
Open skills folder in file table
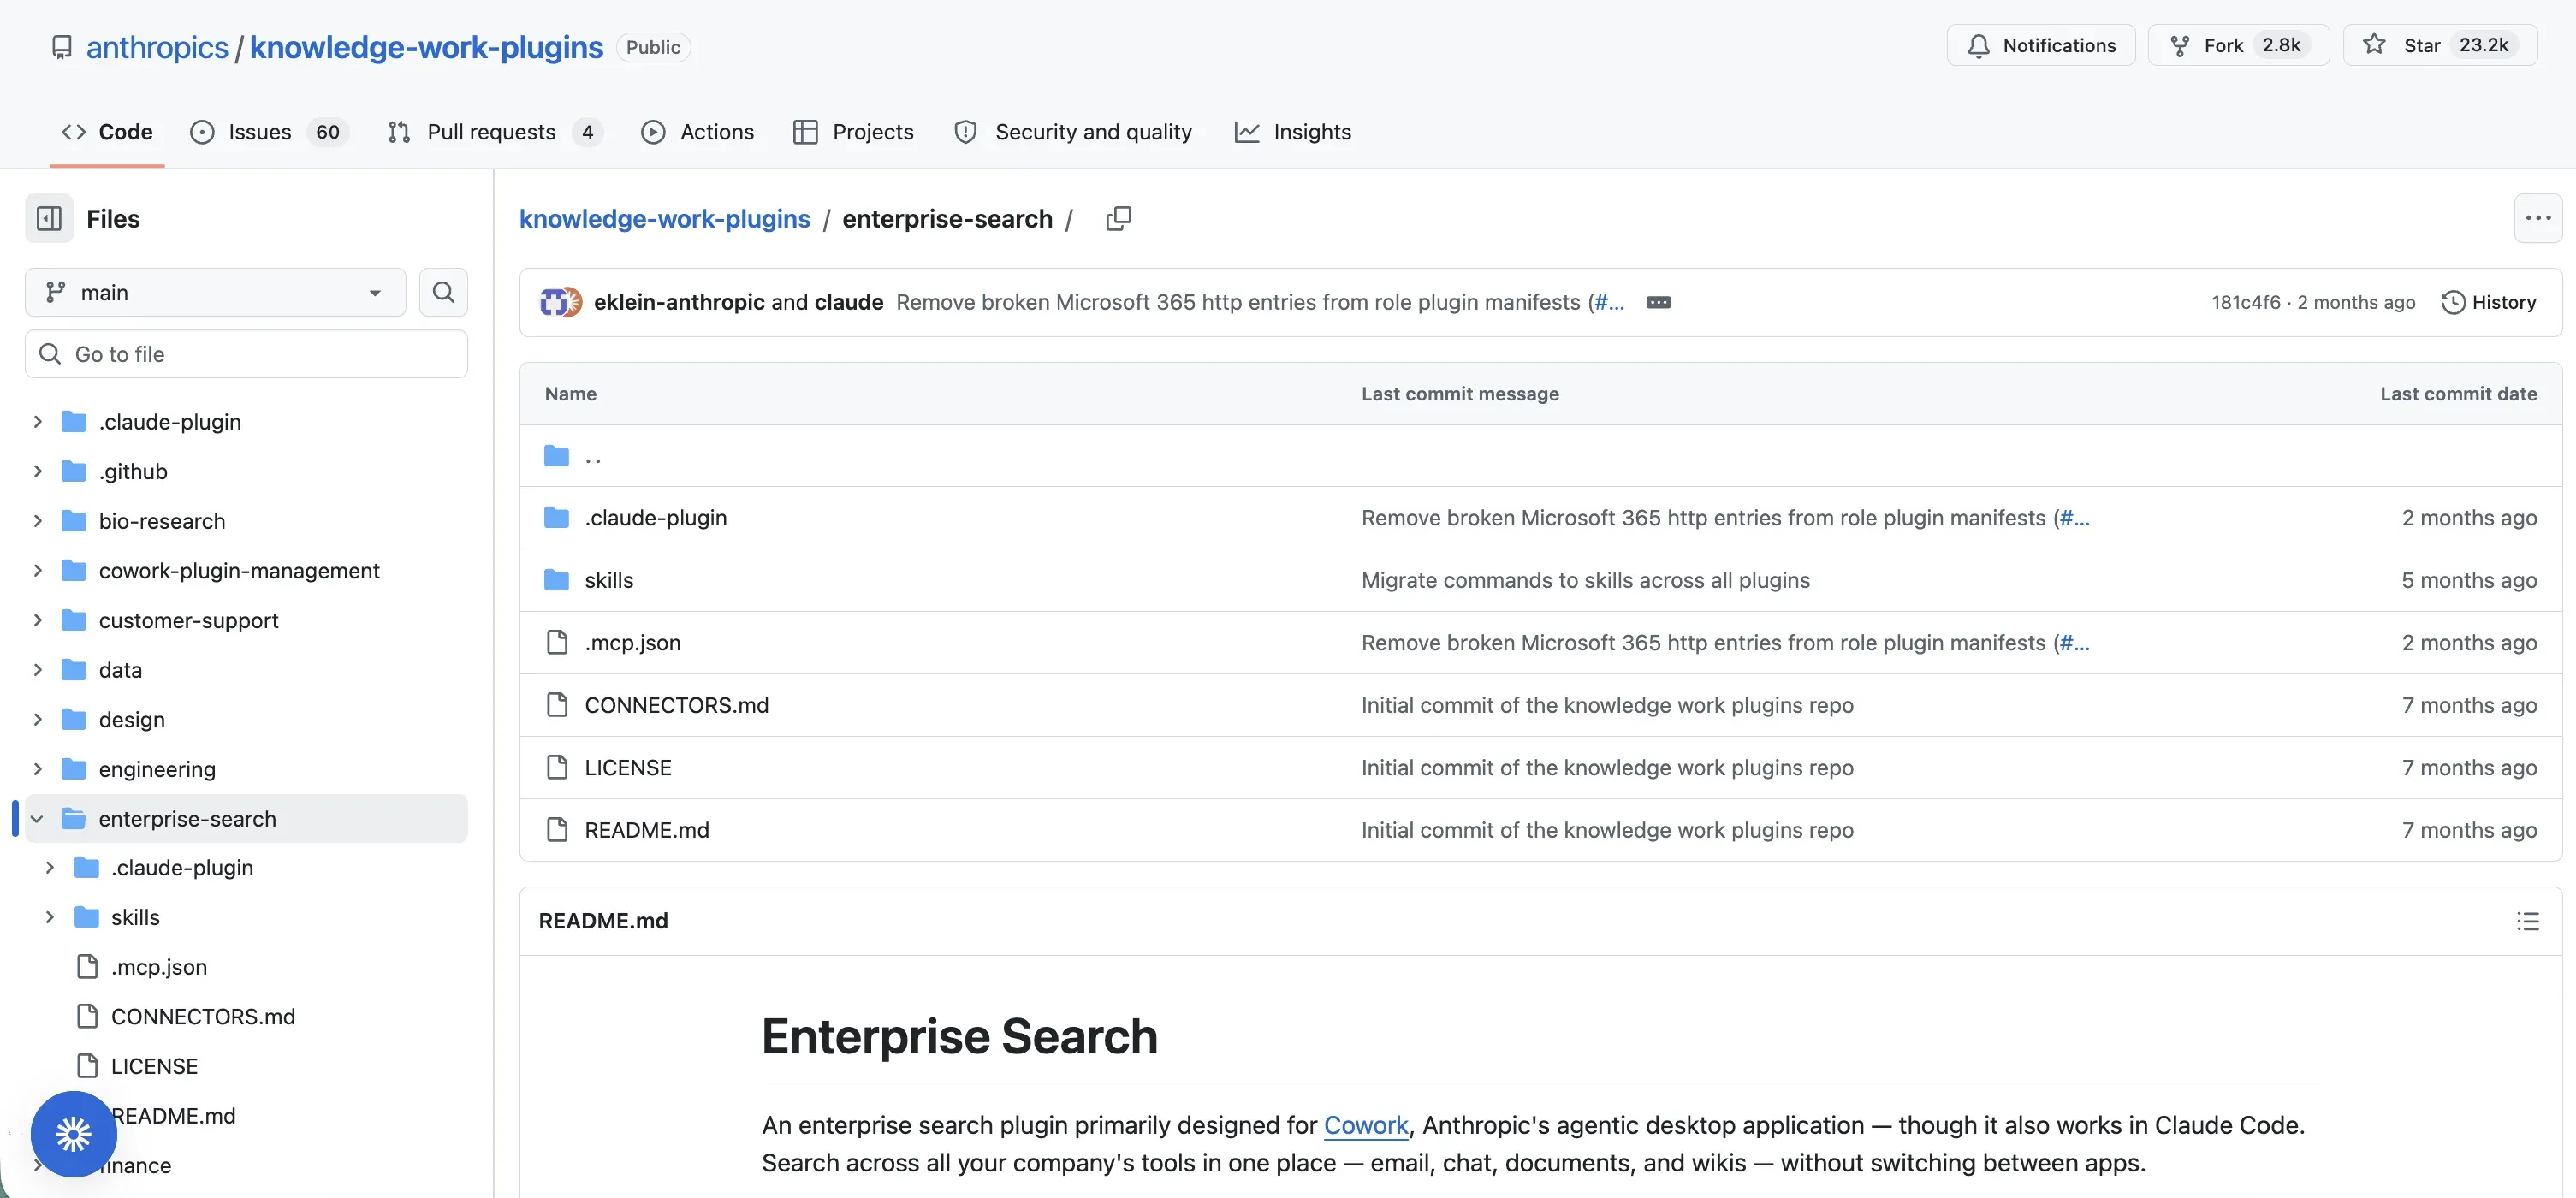(609, 580)
